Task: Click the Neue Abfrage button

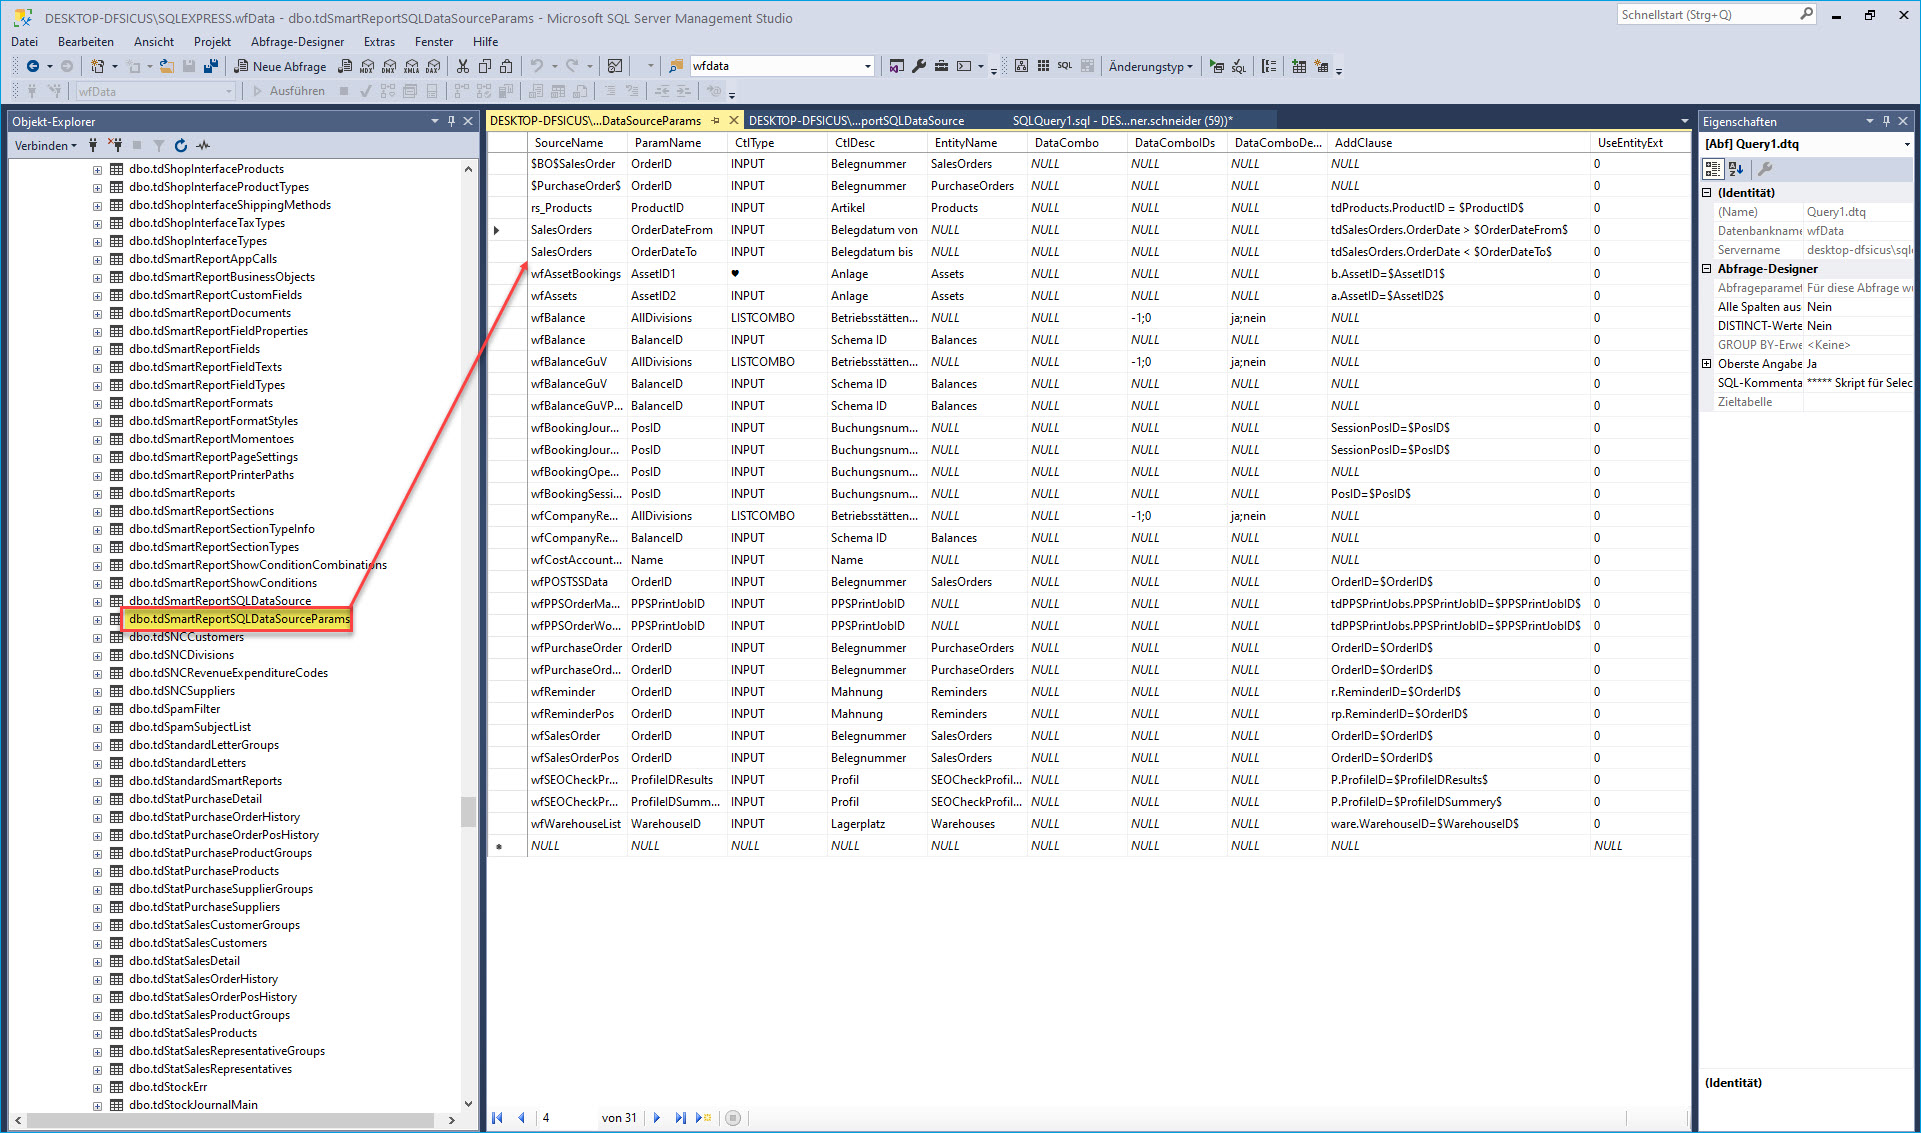Action: tap(279, 66)
